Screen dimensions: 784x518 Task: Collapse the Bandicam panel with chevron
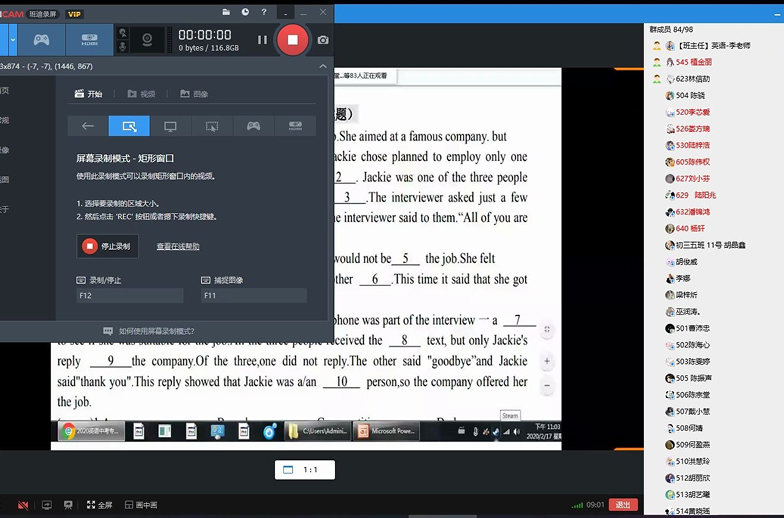point(323,66)
